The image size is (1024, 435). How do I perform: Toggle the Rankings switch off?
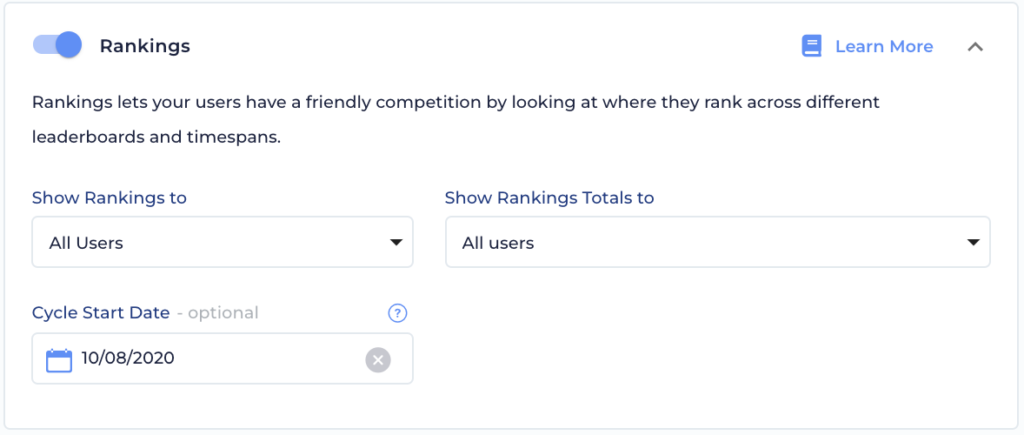pyautogui.click(x=57, y=45)
